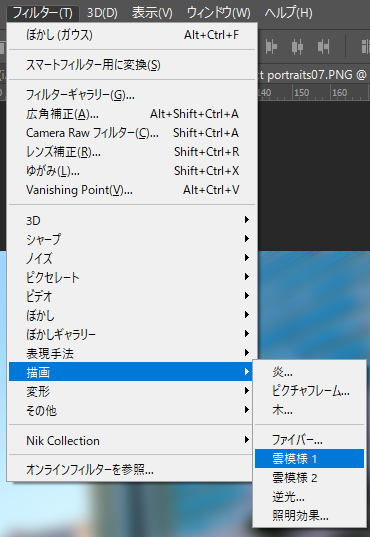Expand the ぼかし submenu
Viewport: 370px width, 537px height.
[x=132, y=315]
